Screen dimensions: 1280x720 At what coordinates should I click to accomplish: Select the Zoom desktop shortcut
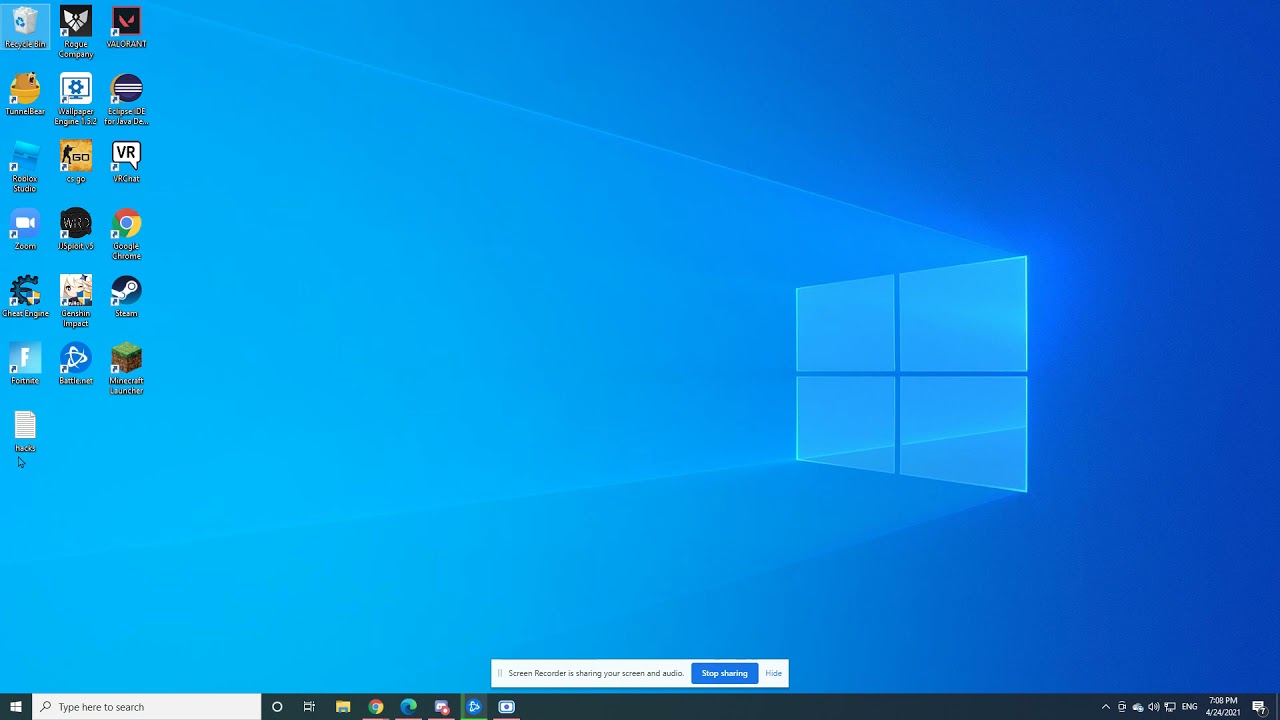click(x=25, y=229)
